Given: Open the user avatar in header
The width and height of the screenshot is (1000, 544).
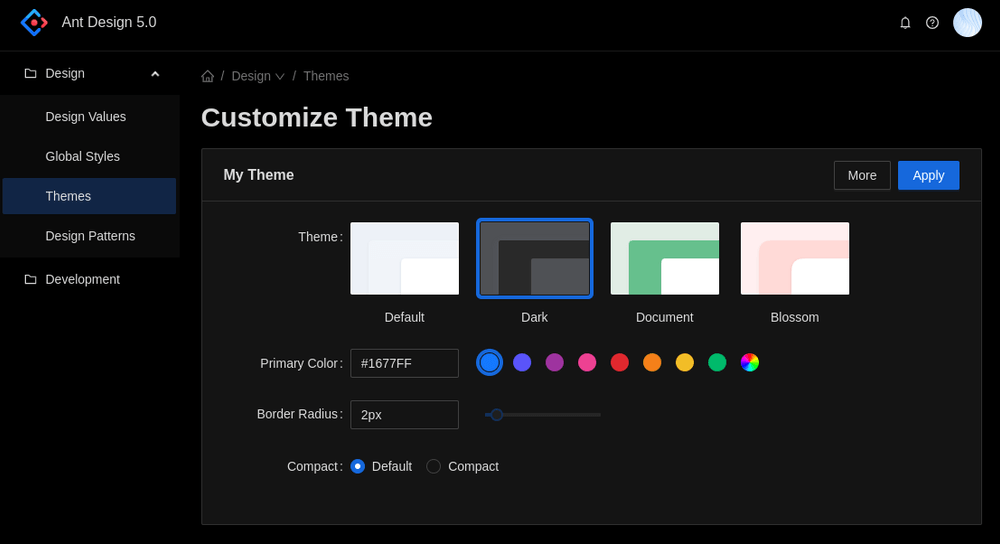Looking at the screenshot, I should [967, 23].
